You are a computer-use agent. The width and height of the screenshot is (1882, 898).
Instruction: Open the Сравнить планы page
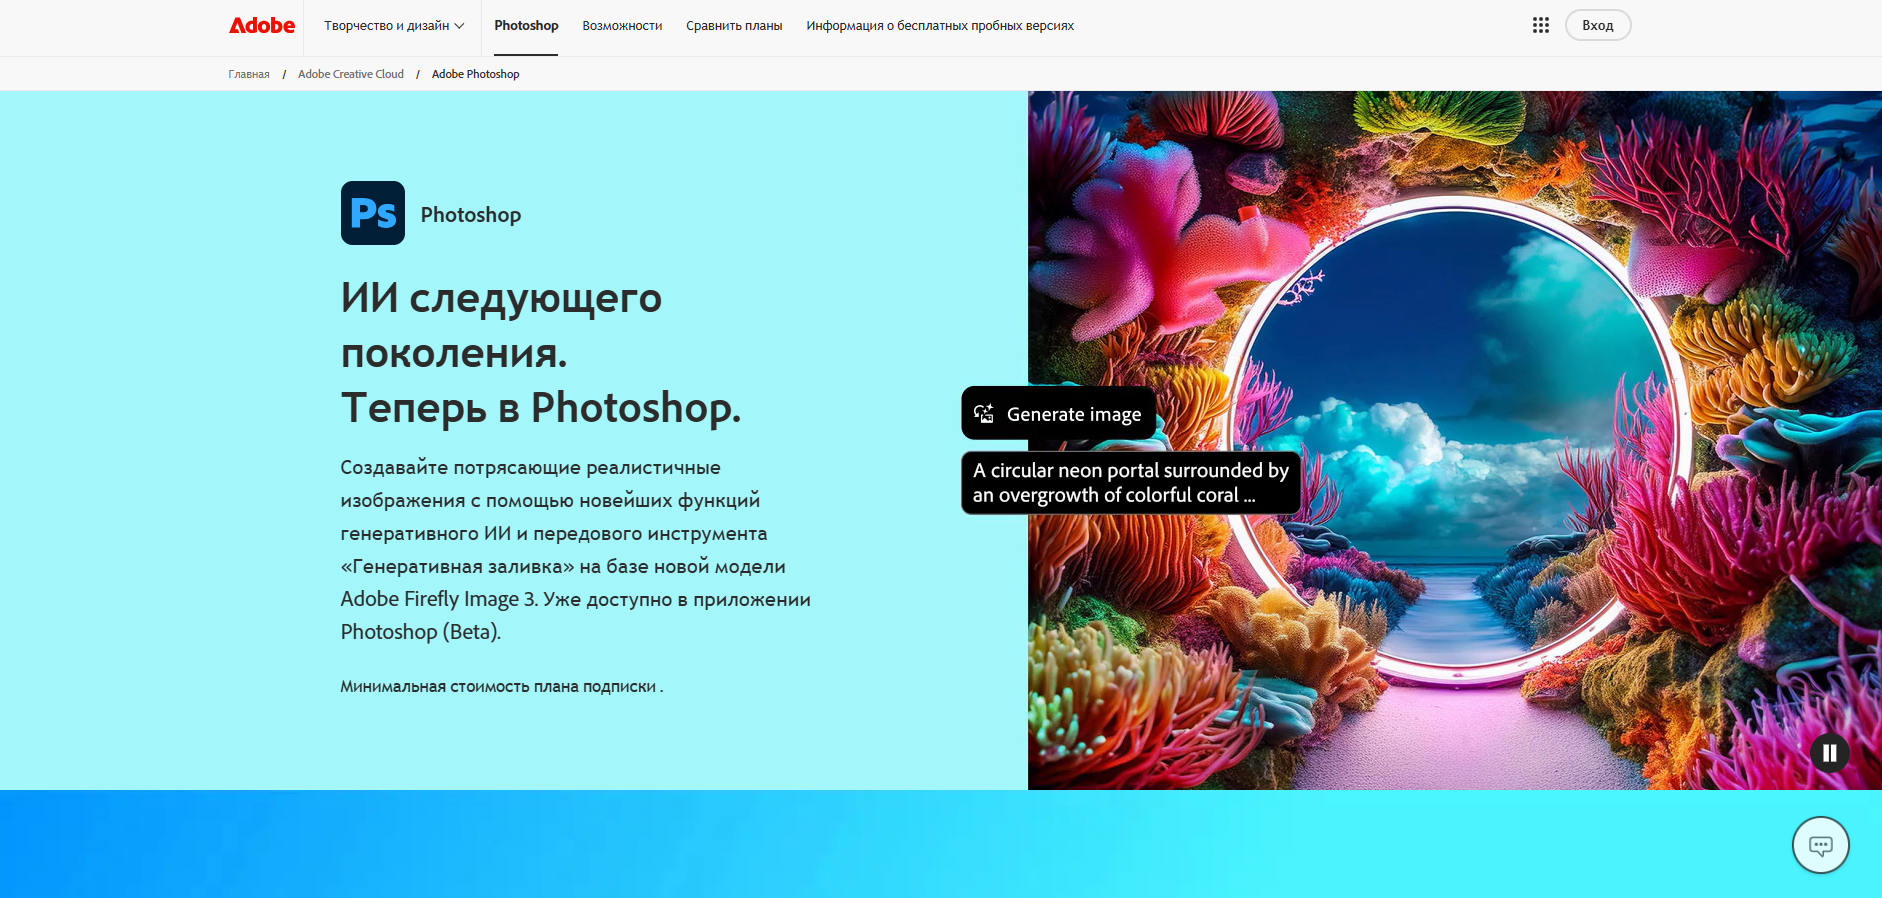[734, 26]
